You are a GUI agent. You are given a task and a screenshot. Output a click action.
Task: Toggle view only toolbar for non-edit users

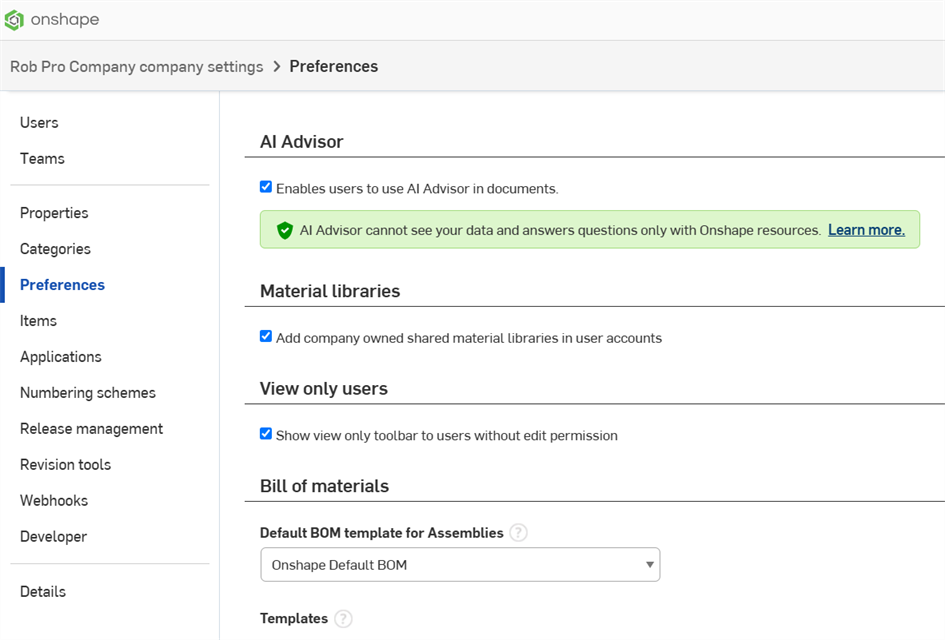tap(265, 435)
